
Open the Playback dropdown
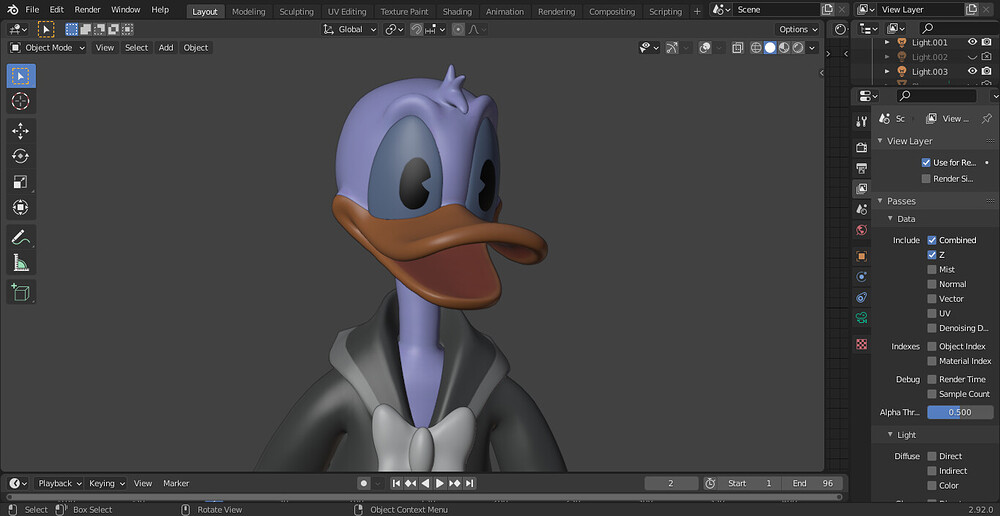tap(59, 483)
